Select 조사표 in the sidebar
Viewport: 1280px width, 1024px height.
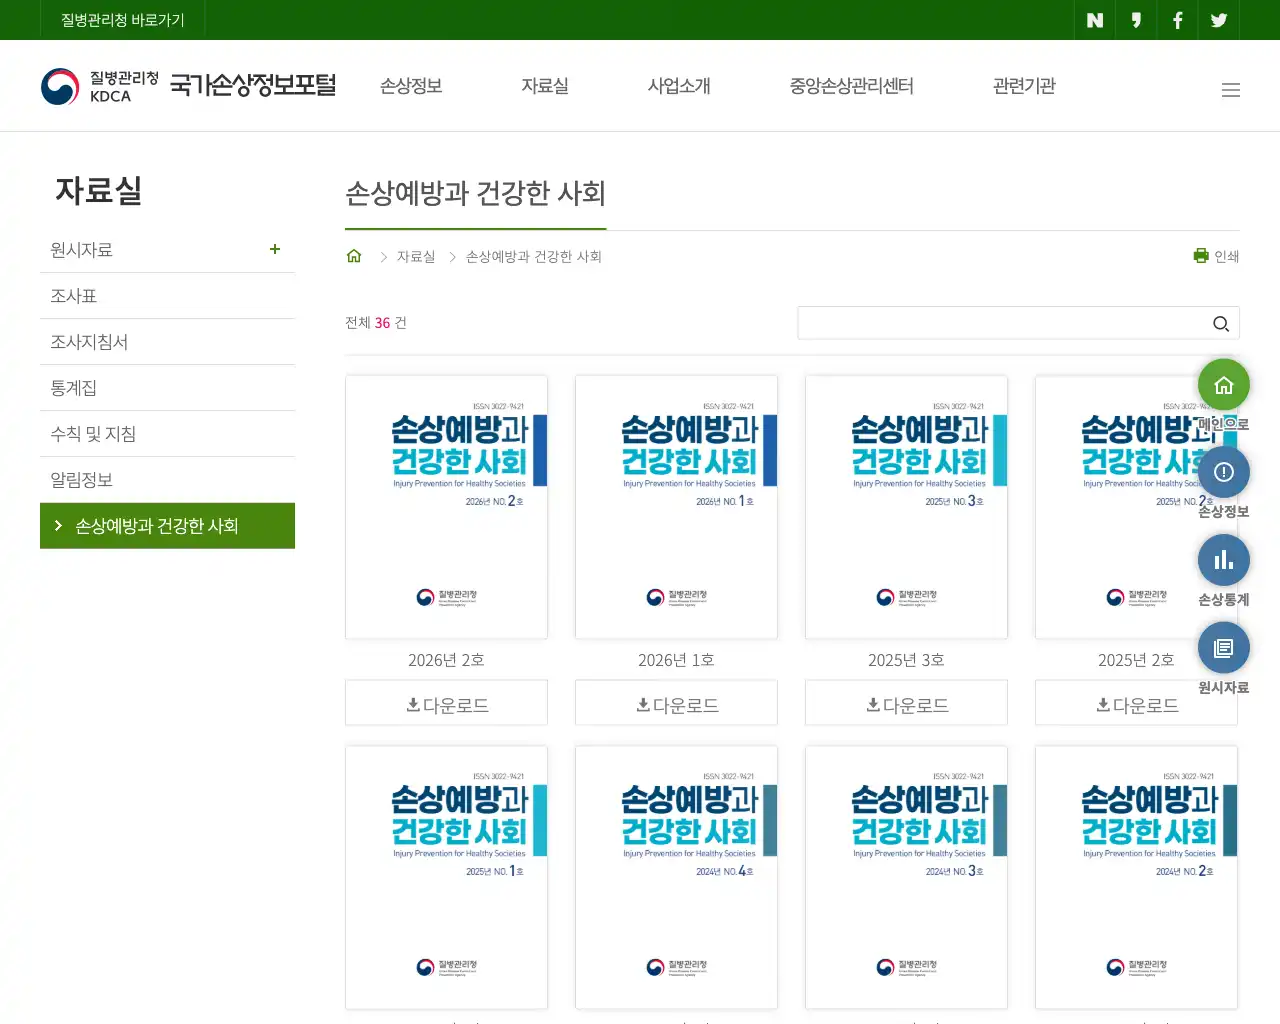pyautogui.click(x=167, y=296)
